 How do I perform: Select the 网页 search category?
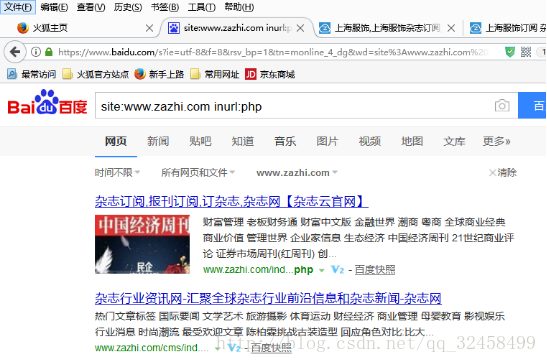pos(116,141)
